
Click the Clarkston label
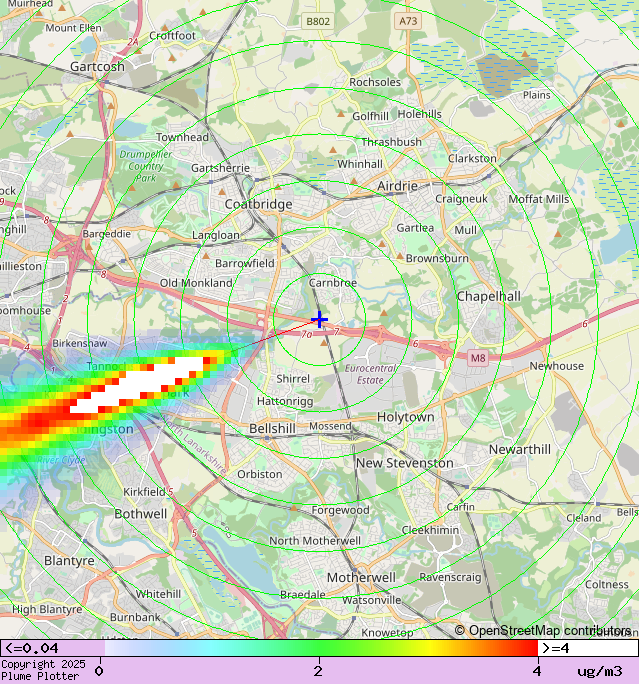[x=472, y=158]
